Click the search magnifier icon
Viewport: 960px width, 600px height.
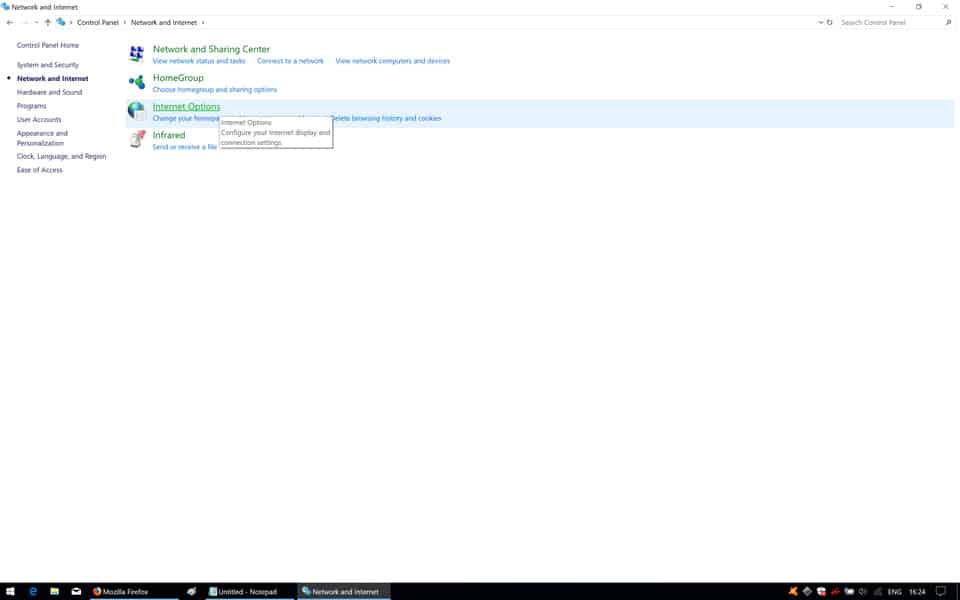(948, 23)
